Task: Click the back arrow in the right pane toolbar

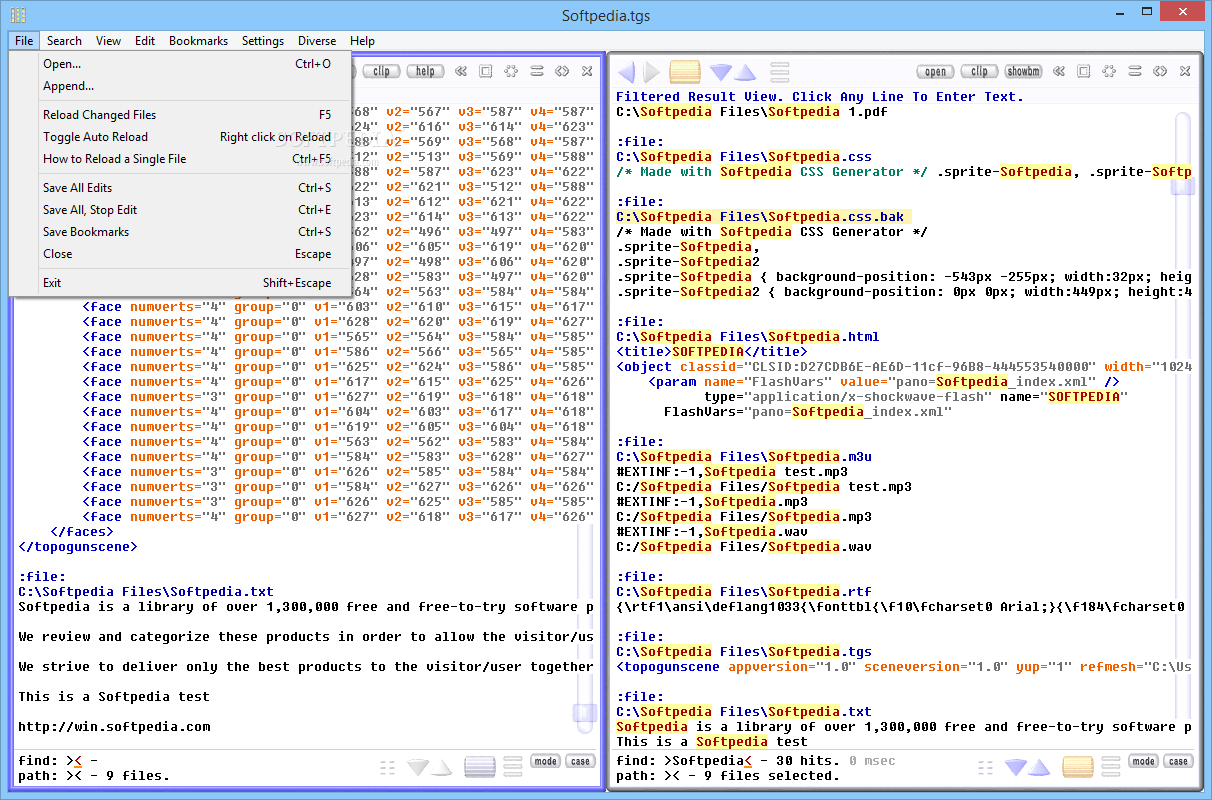Action: (x=626, y=72)
